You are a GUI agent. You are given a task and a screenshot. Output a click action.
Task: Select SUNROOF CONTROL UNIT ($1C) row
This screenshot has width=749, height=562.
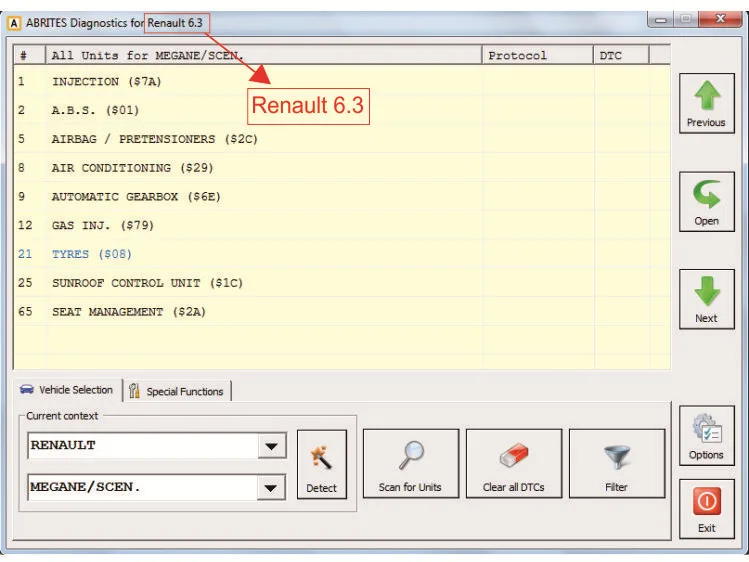coord(342,283)
